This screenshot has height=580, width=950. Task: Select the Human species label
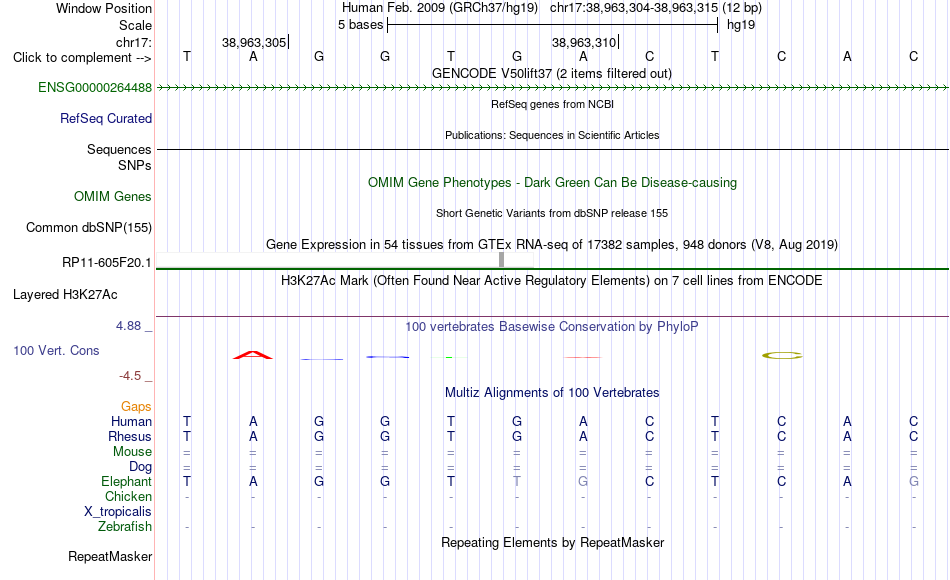click(x=131, y=421)
